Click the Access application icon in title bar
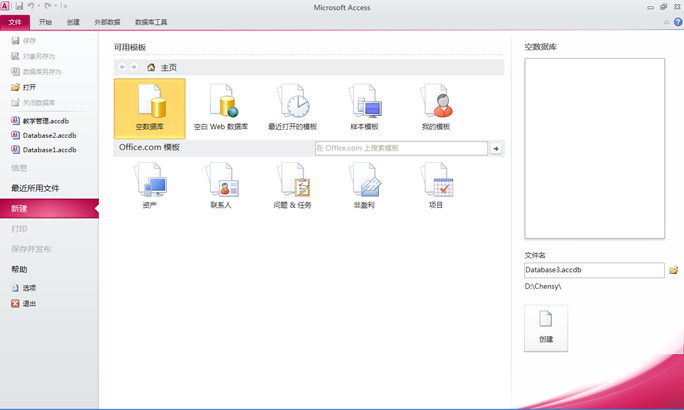 [x=5, y=6]
